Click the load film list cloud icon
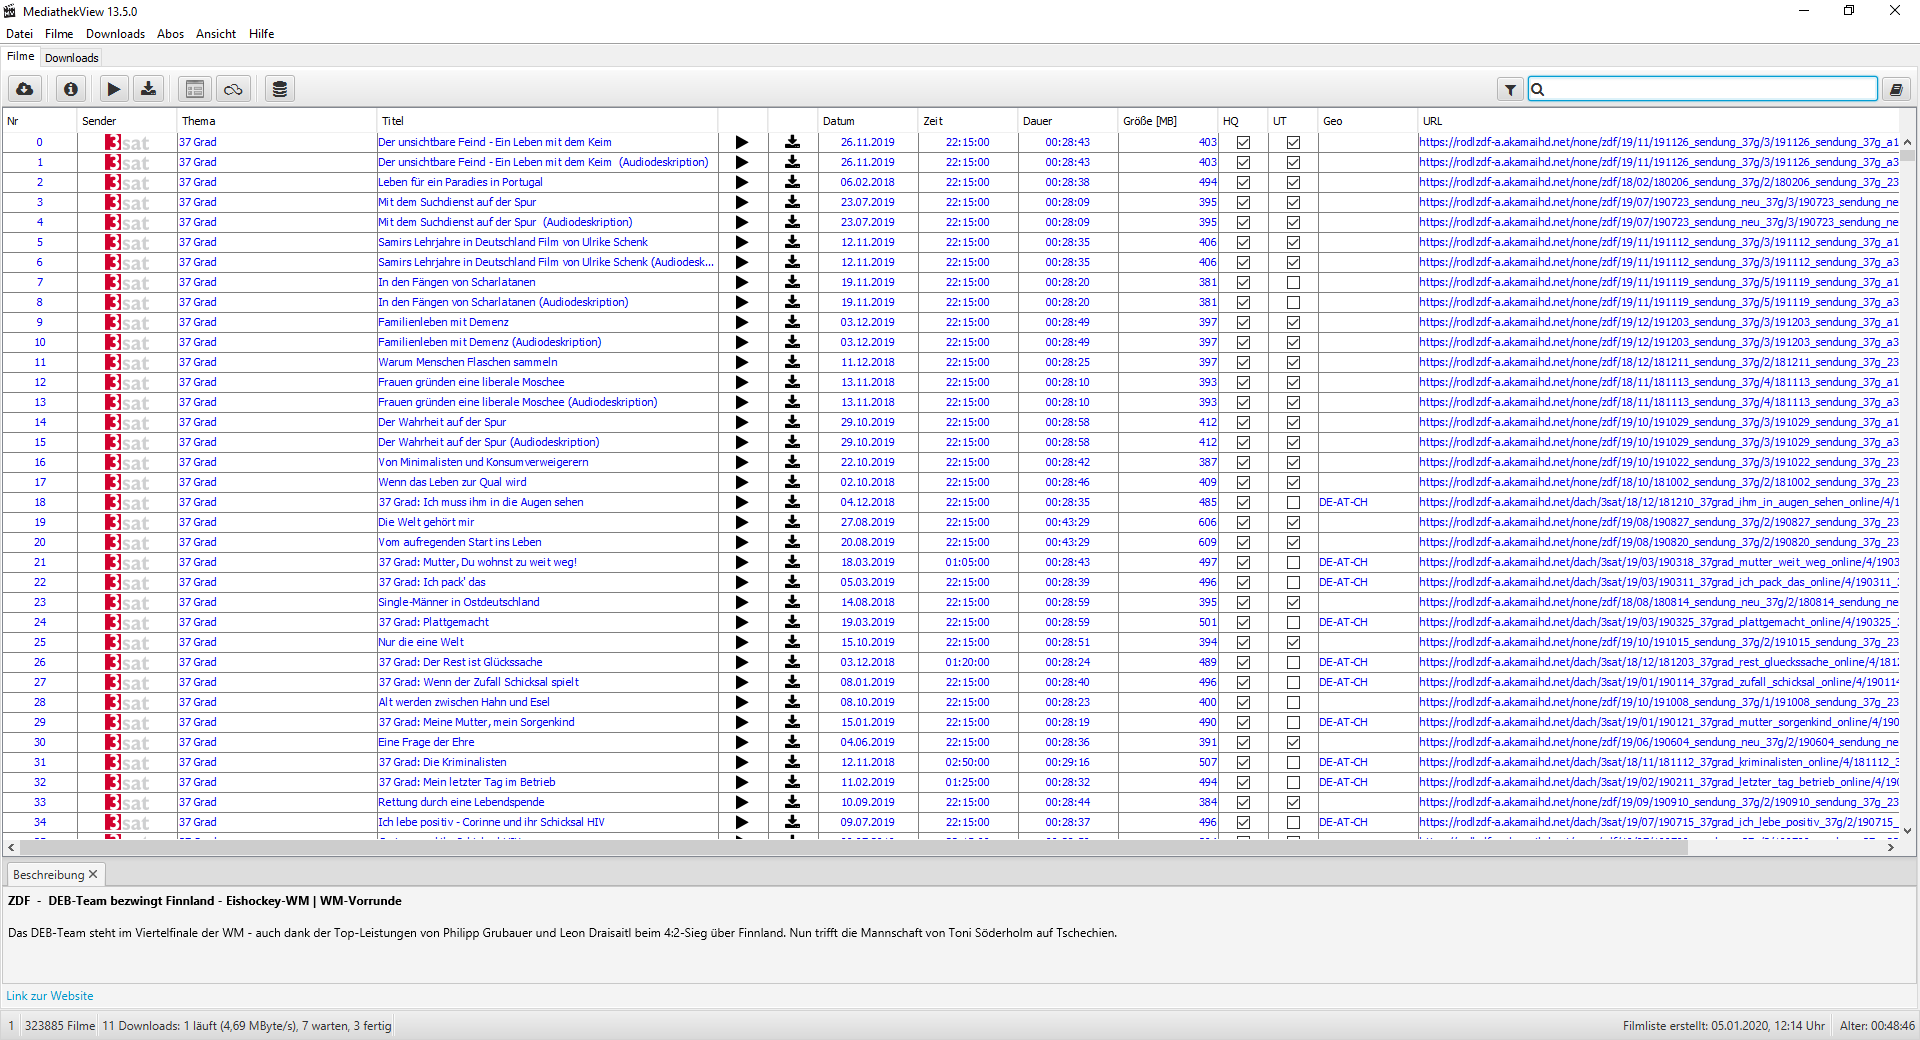This screenshot has height=1040, width=1920. [x=25, y=89]
